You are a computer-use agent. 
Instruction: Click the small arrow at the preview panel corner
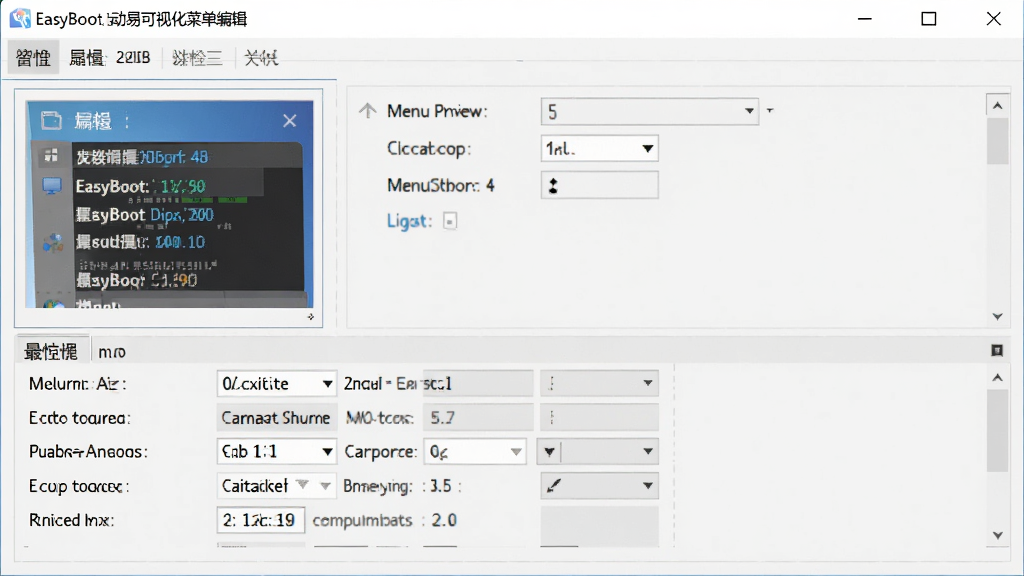click(311, 317)
